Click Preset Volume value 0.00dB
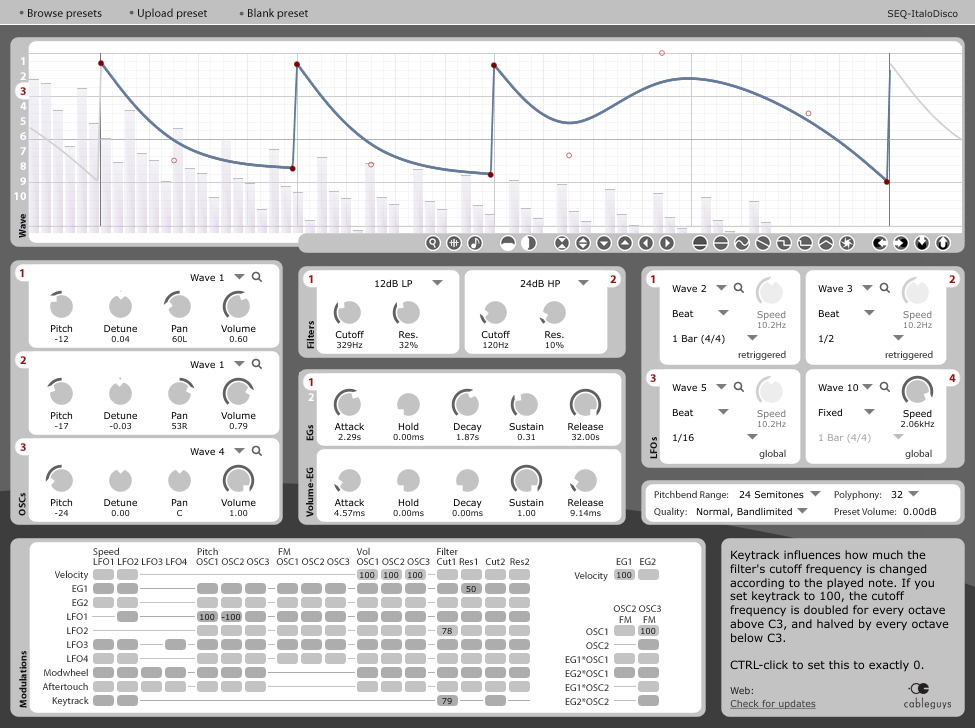The image size is (975, 728). [x=920, y=512]
